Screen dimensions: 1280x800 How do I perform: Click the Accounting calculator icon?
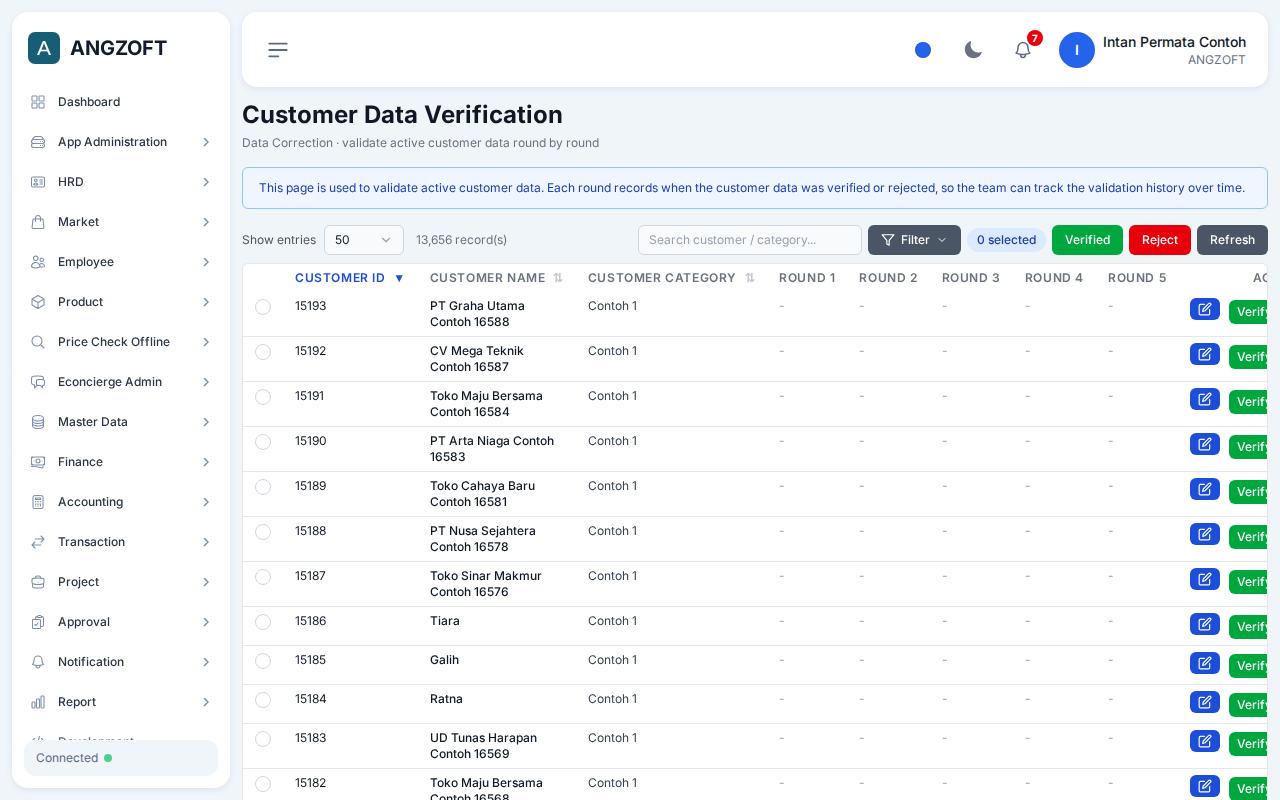(x=38, y=502)
